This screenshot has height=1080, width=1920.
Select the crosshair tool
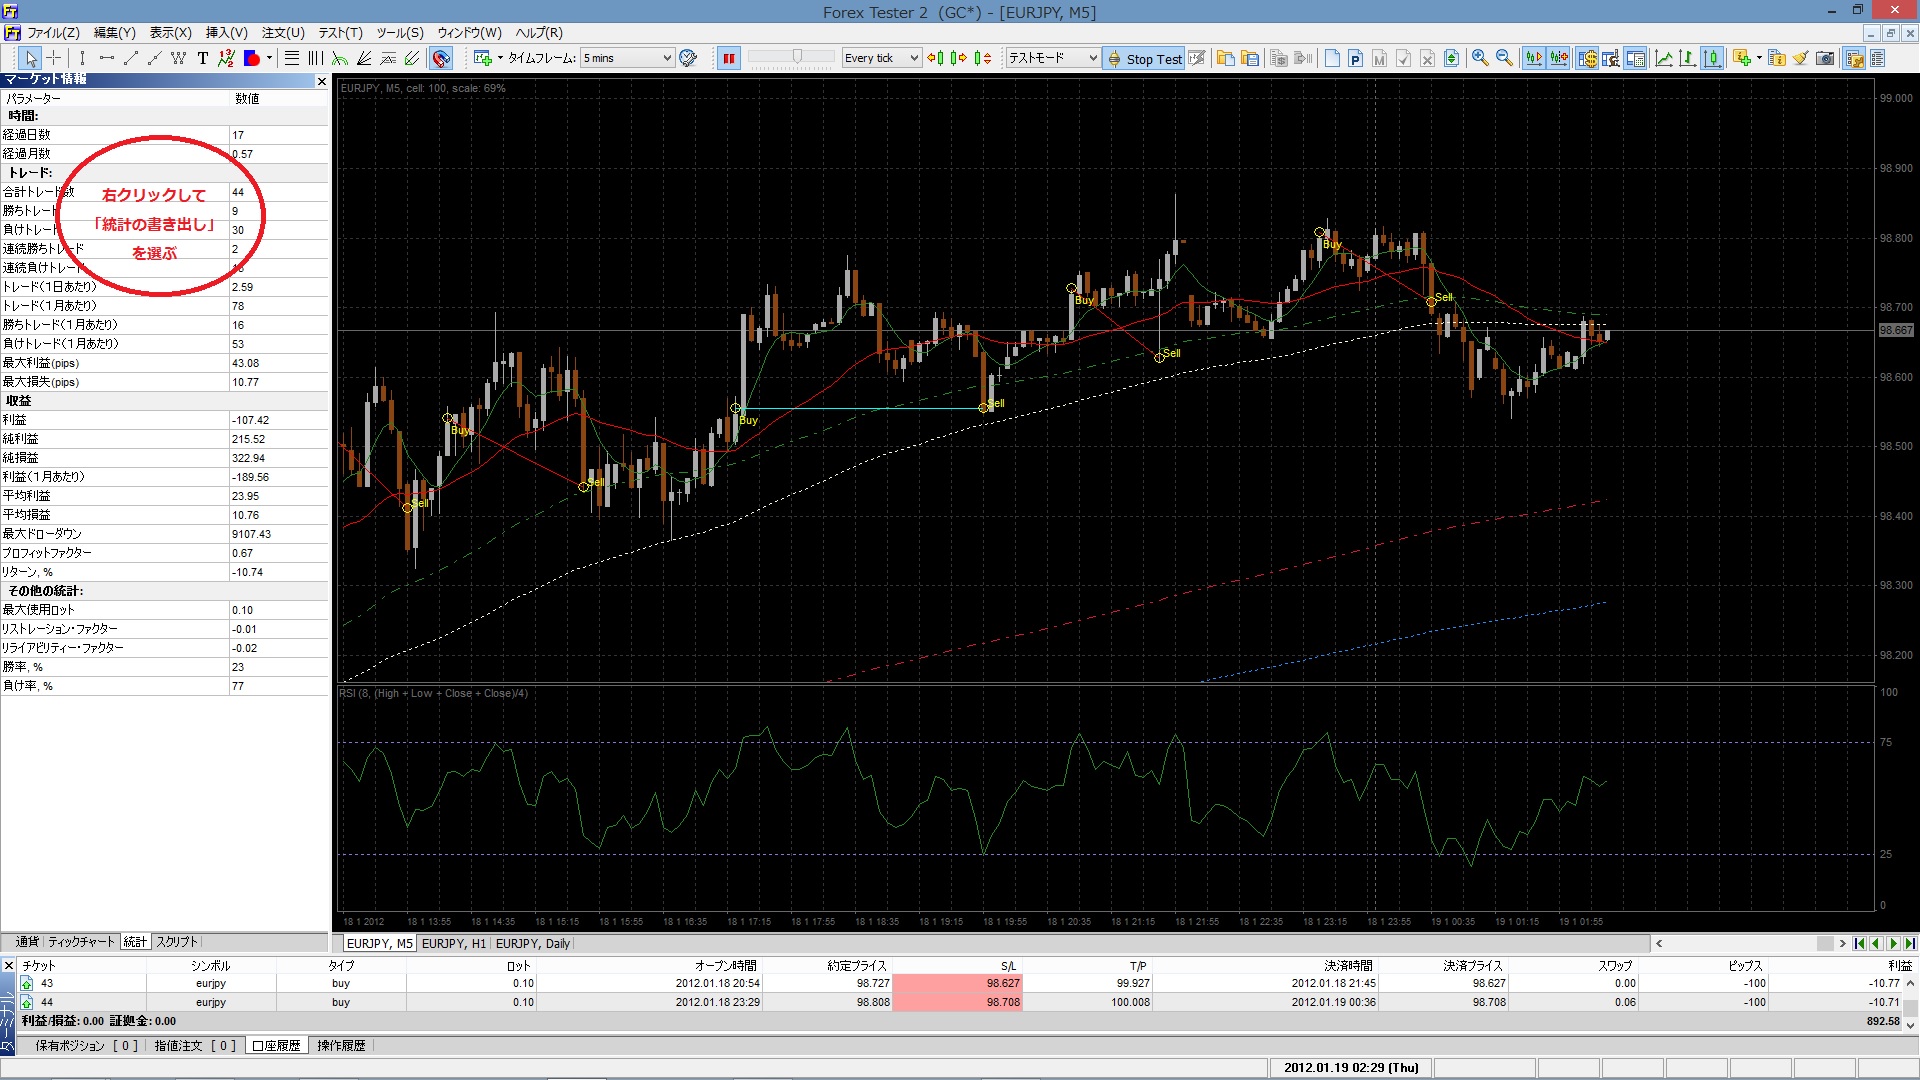tap(54, 58)
